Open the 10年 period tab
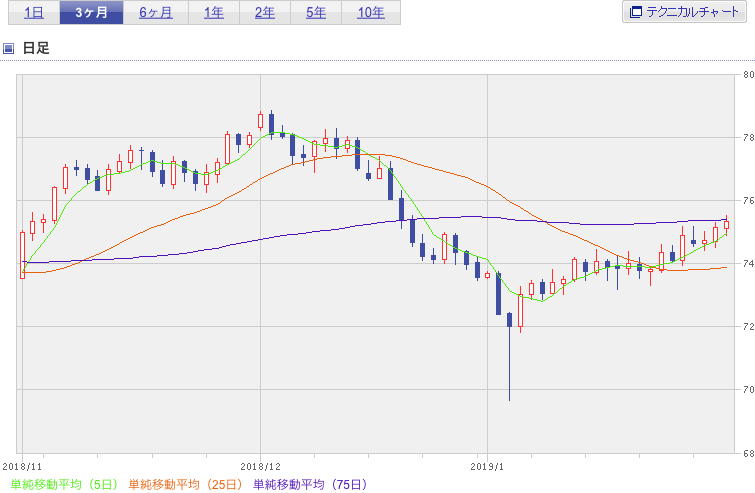The width and height of the screenshot is (755, 493). coord(371,12)
